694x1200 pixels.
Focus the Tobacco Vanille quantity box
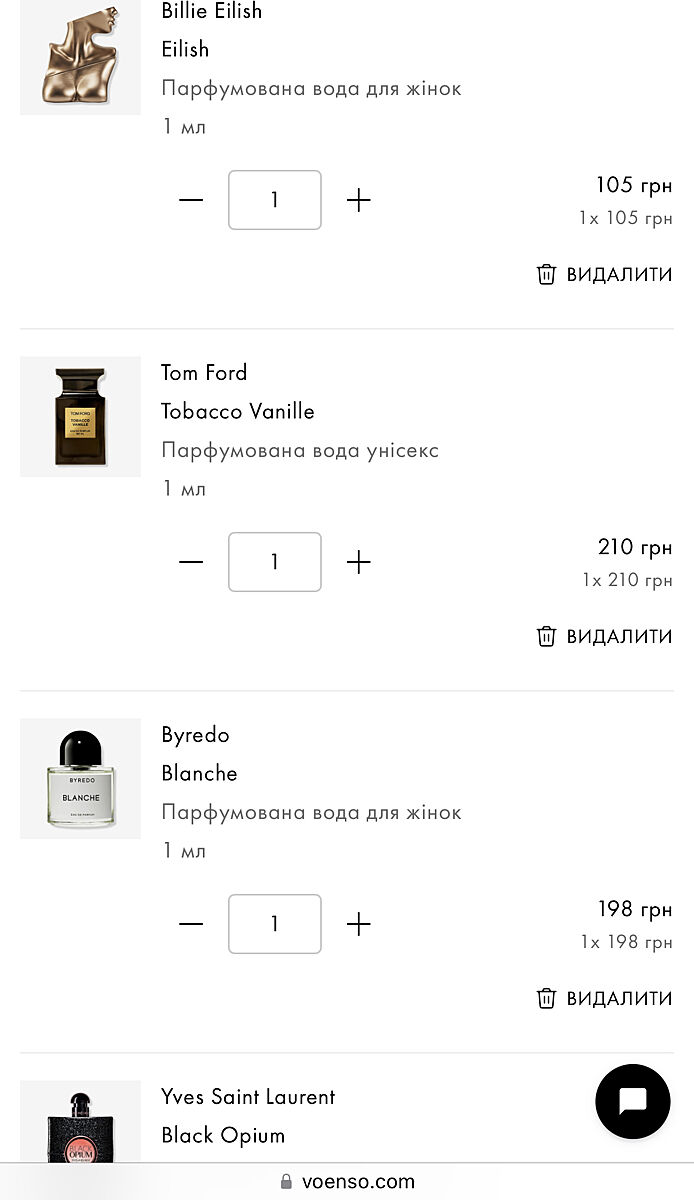click(x=275, y=562)
